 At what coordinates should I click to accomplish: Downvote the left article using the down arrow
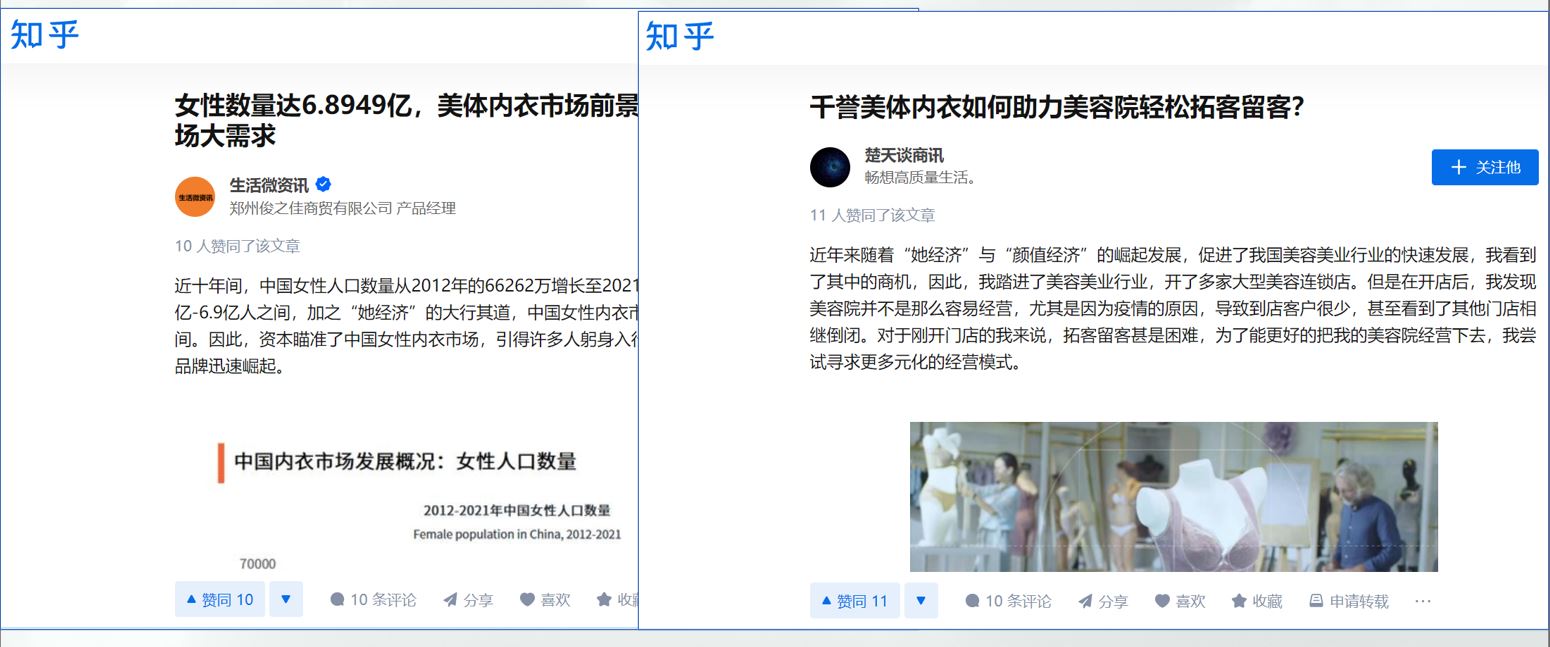pyautogui.click(x=286, y=600)
